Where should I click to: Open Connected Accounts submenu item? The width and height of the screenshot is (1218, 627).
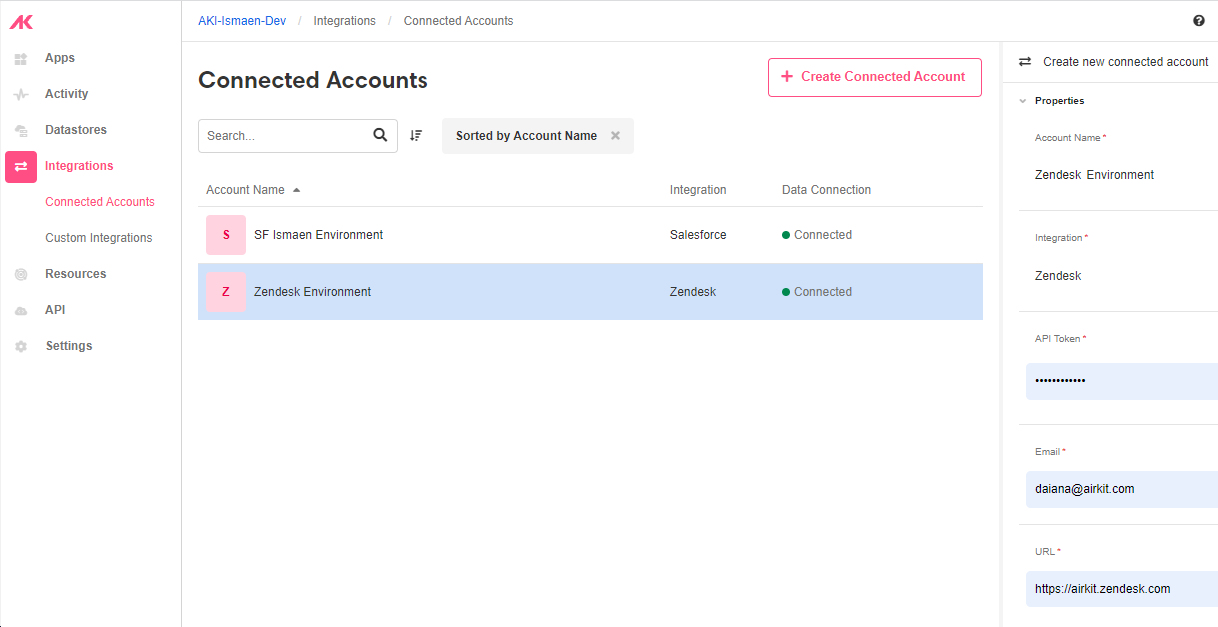point(100,202)
